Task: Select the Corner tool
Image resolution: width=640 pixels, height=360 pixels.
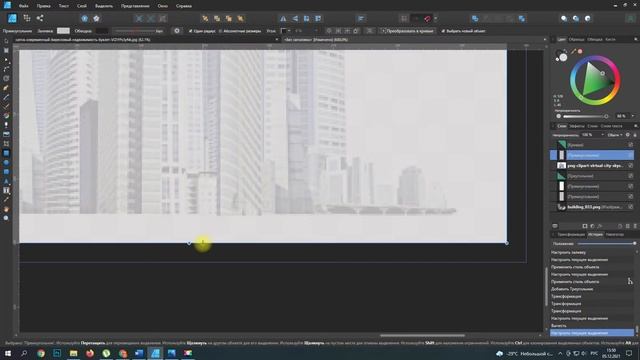Action: (x=6, y=69)
